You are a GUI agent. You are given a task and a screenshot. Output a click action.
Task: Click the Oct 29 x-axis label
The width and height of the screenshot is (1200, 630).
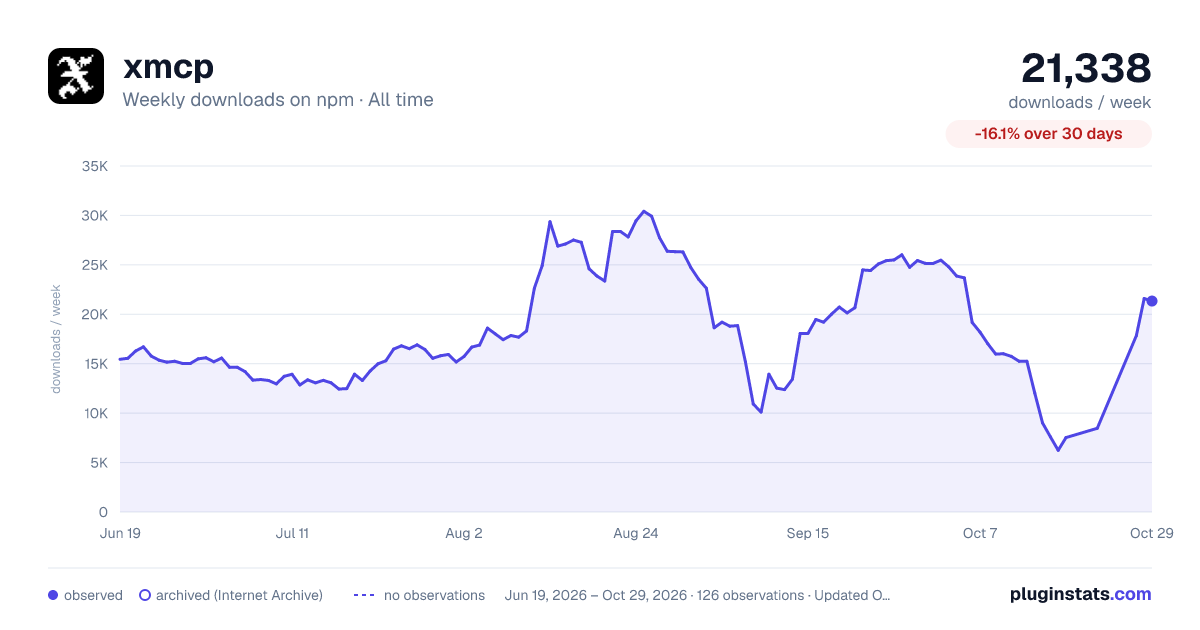[1151, 533]
